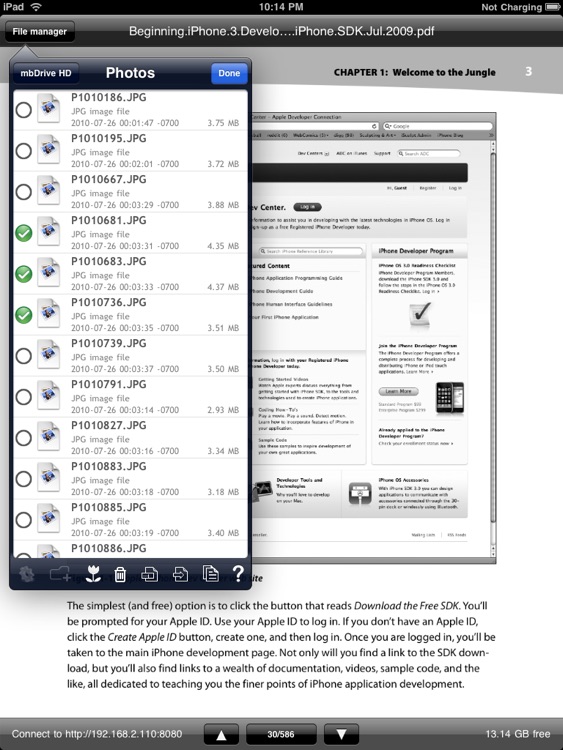This screenshot has width=563, height=750.
Task: Tap CHAPTER 1: Welcome to the Jungle heading
Action: [x=414, y=72]
